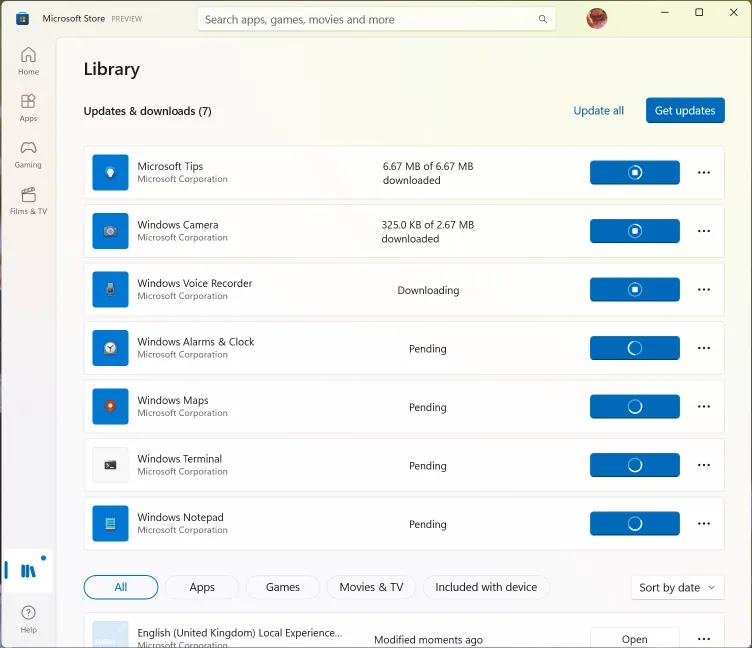
Task: Click the Windows Notepad app icon
Action: point(110,523)
